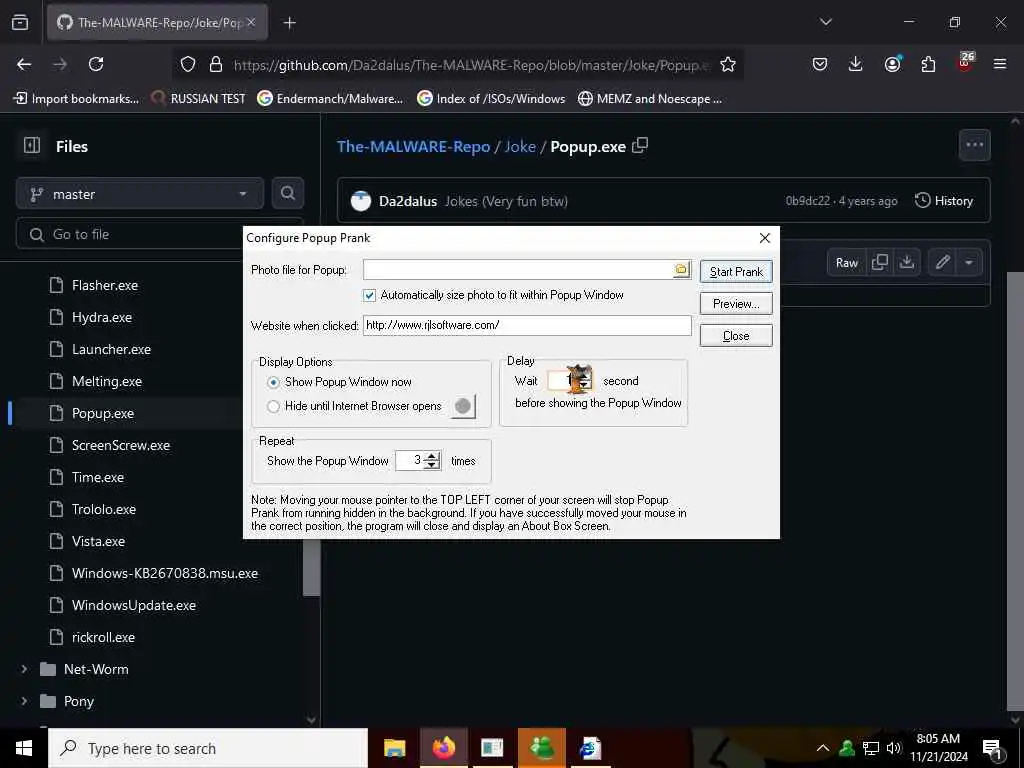This screenshot has width=1024, height=768.
Task: Open the Firefox extensions puzzle icon
Action: click(x=928, y=64)
